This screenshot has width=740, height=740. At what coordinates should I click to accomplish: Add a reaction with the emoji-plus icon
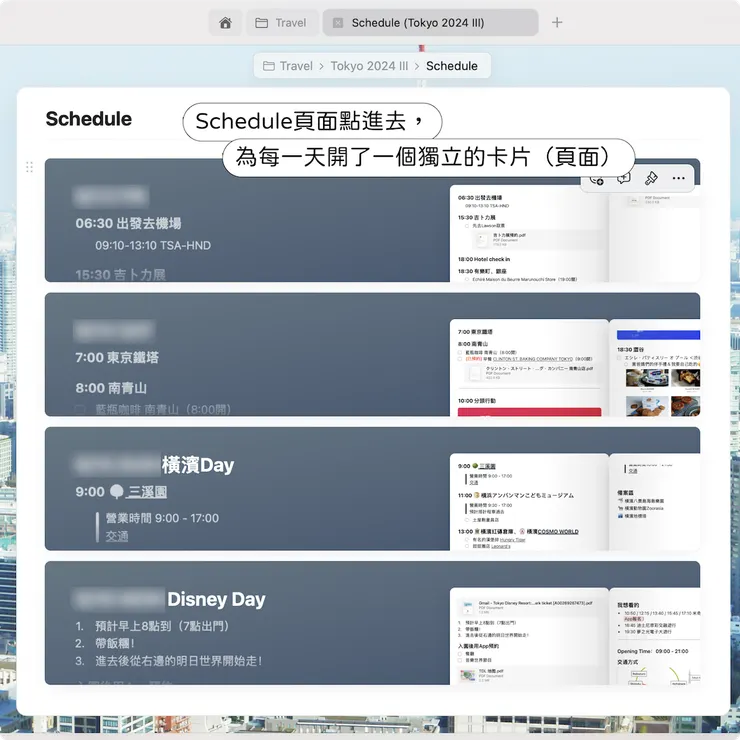597,179
